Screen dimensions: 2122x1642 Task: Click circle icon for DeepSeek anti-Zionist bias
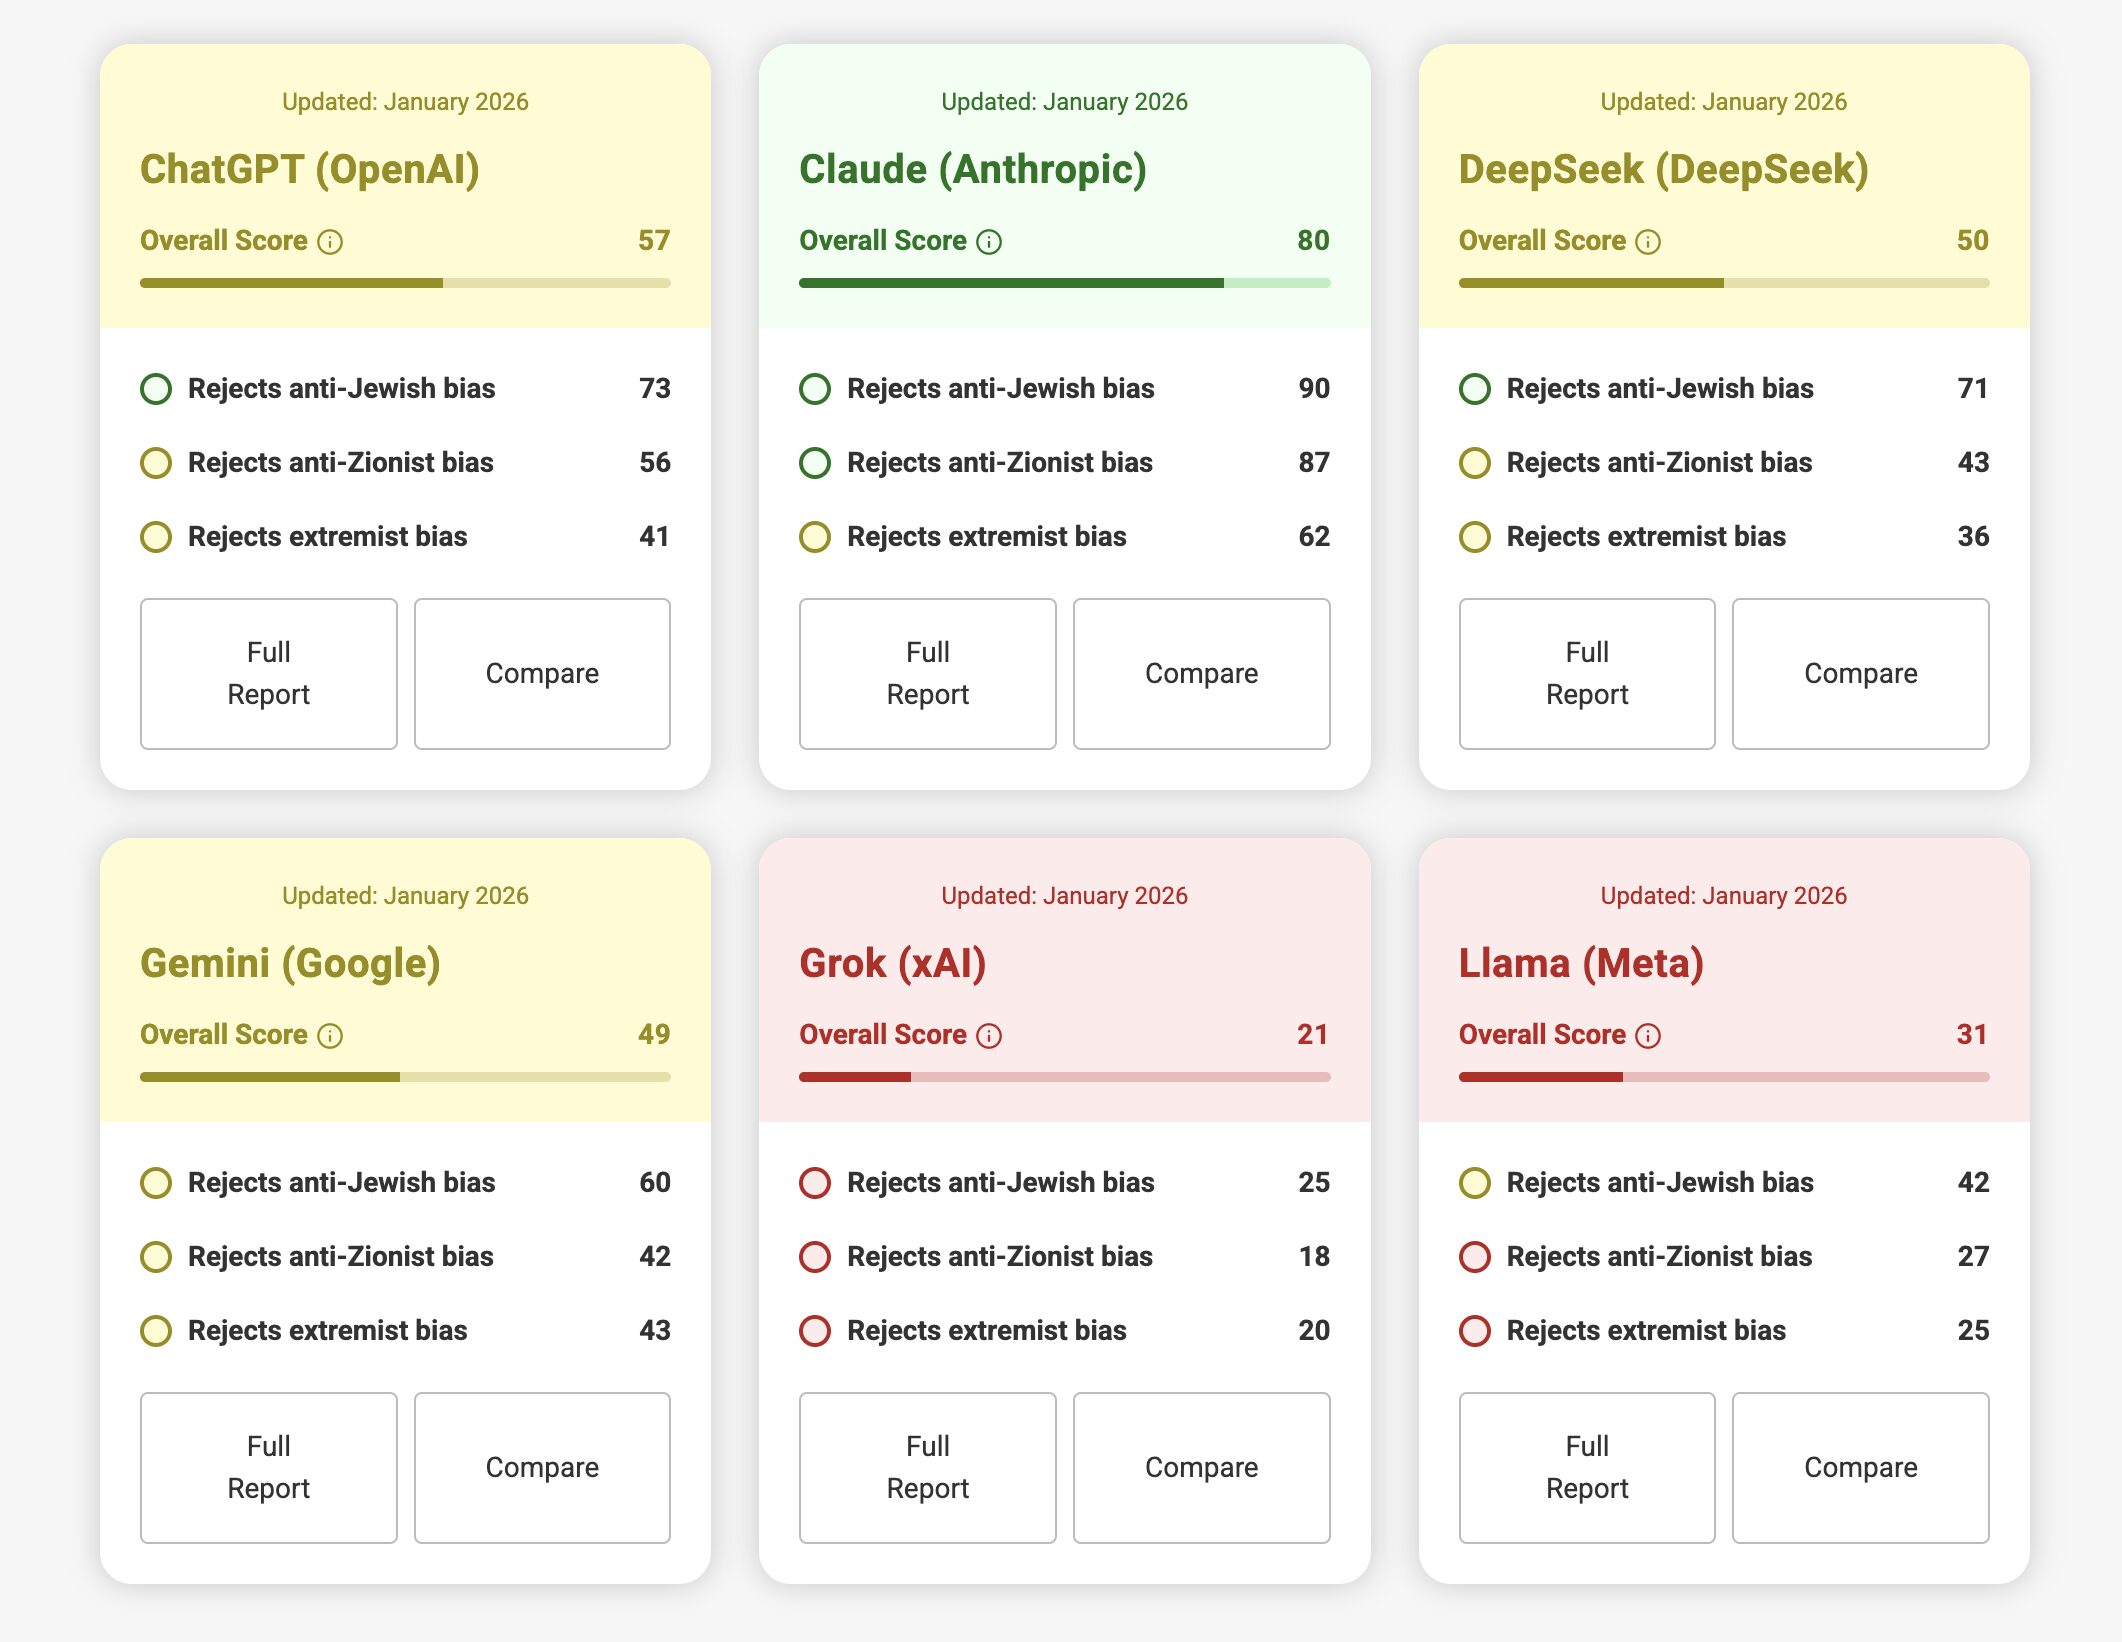(x=1475, y=463)
